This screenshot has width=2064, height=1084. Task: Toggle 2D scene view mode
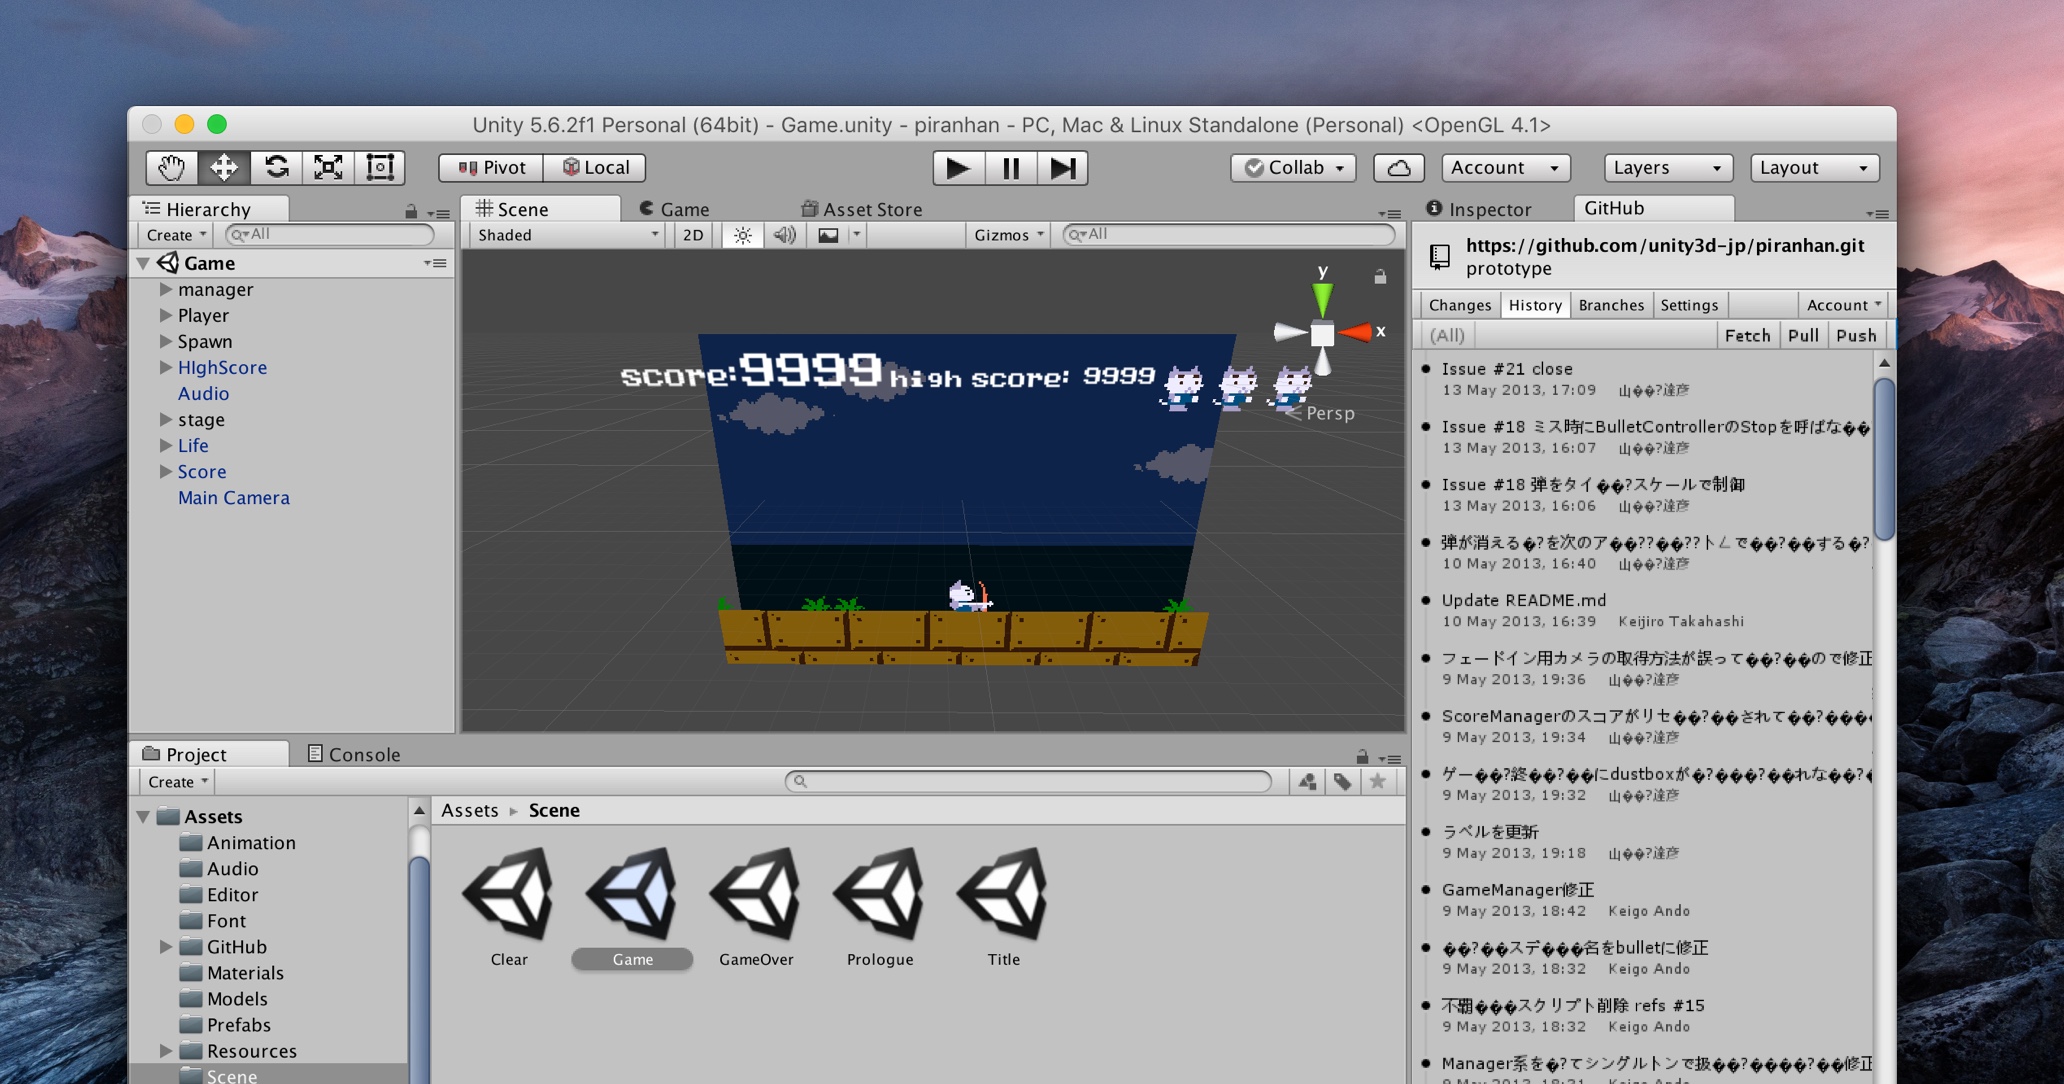click(692, 235)
